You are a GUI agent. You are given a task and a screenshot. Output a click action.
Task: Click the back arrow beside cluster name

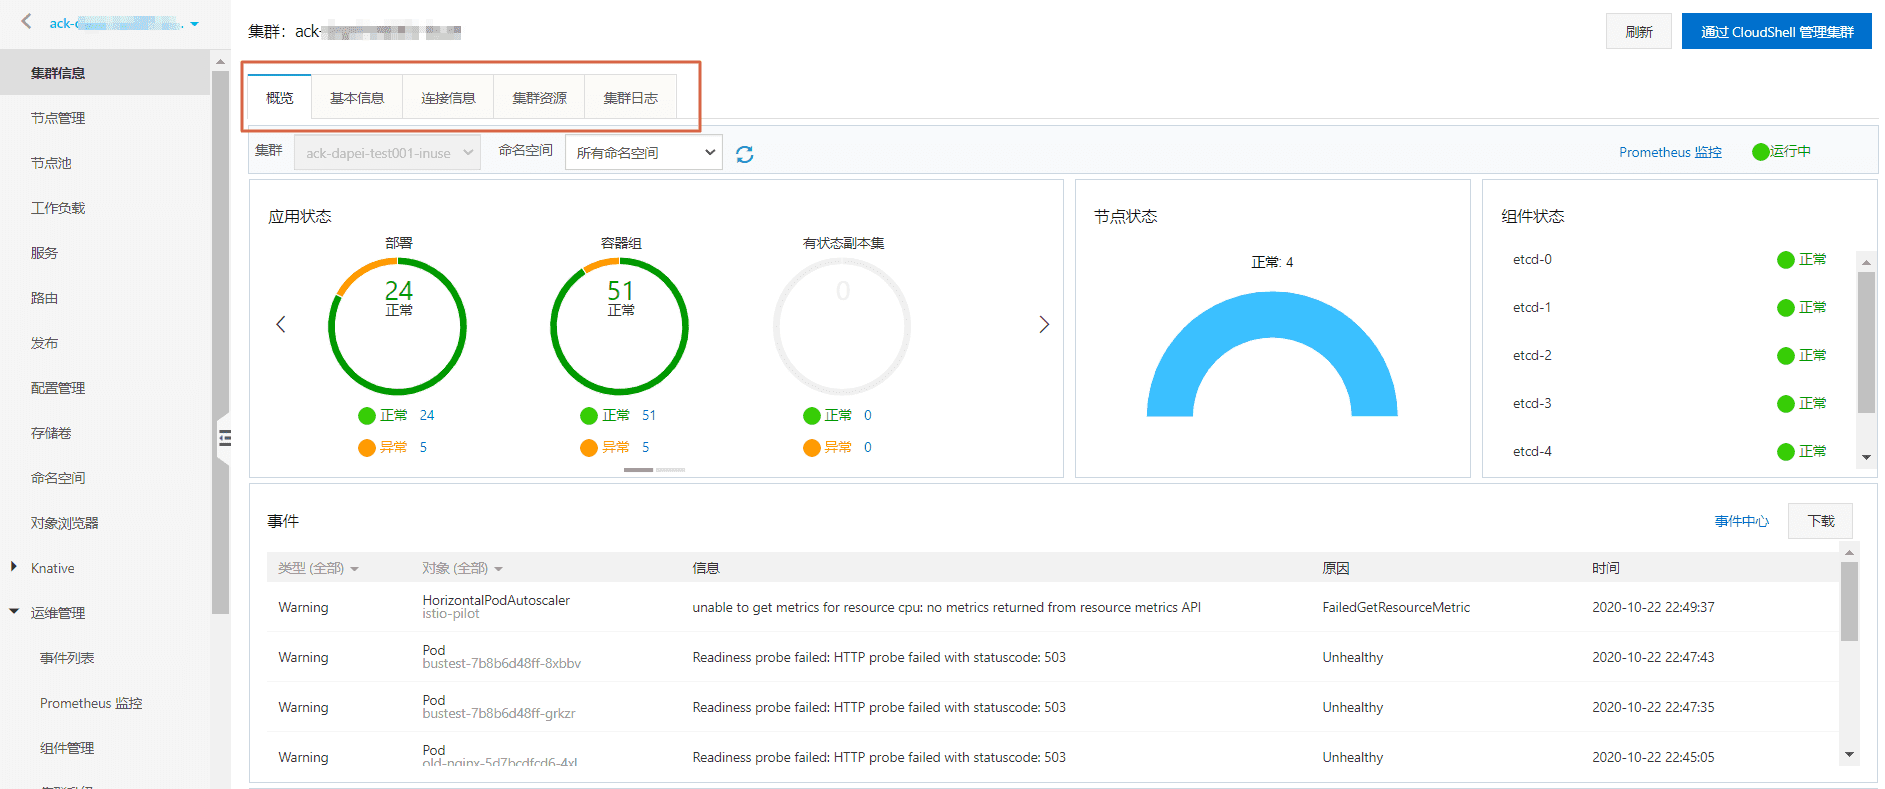click(26, 21)
